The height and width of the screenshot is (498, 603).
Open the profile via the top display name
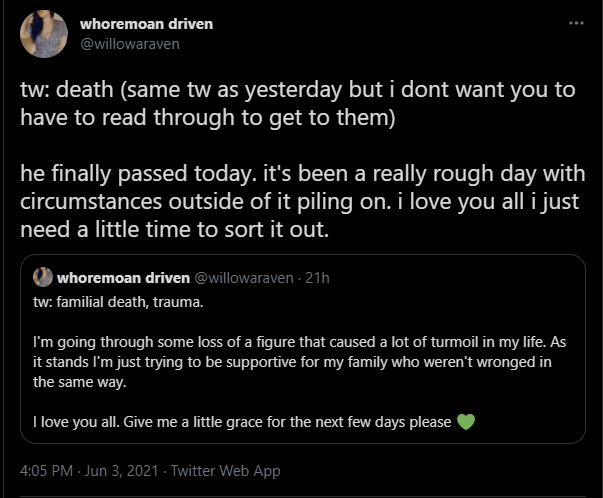[146, 23]
